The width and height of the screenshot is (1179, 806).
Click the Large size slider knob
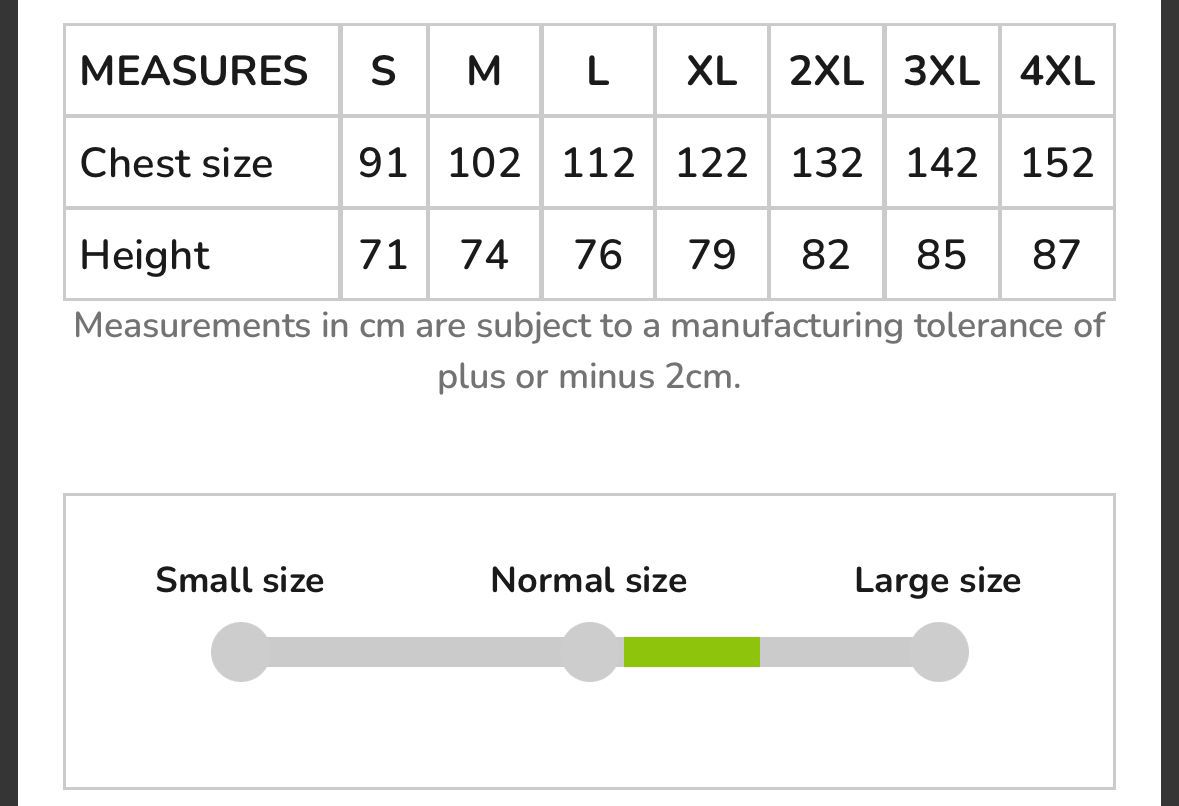[939, 652]
